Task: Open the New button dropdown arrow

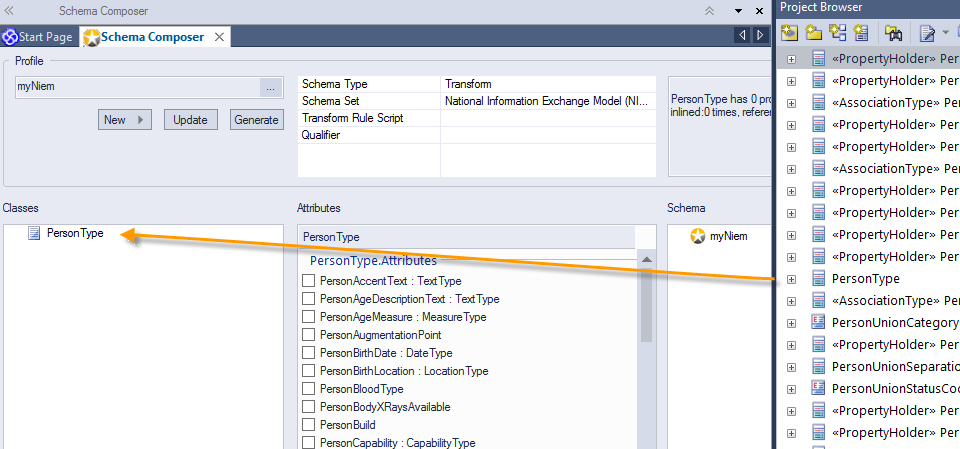Action: coord(140,120)
